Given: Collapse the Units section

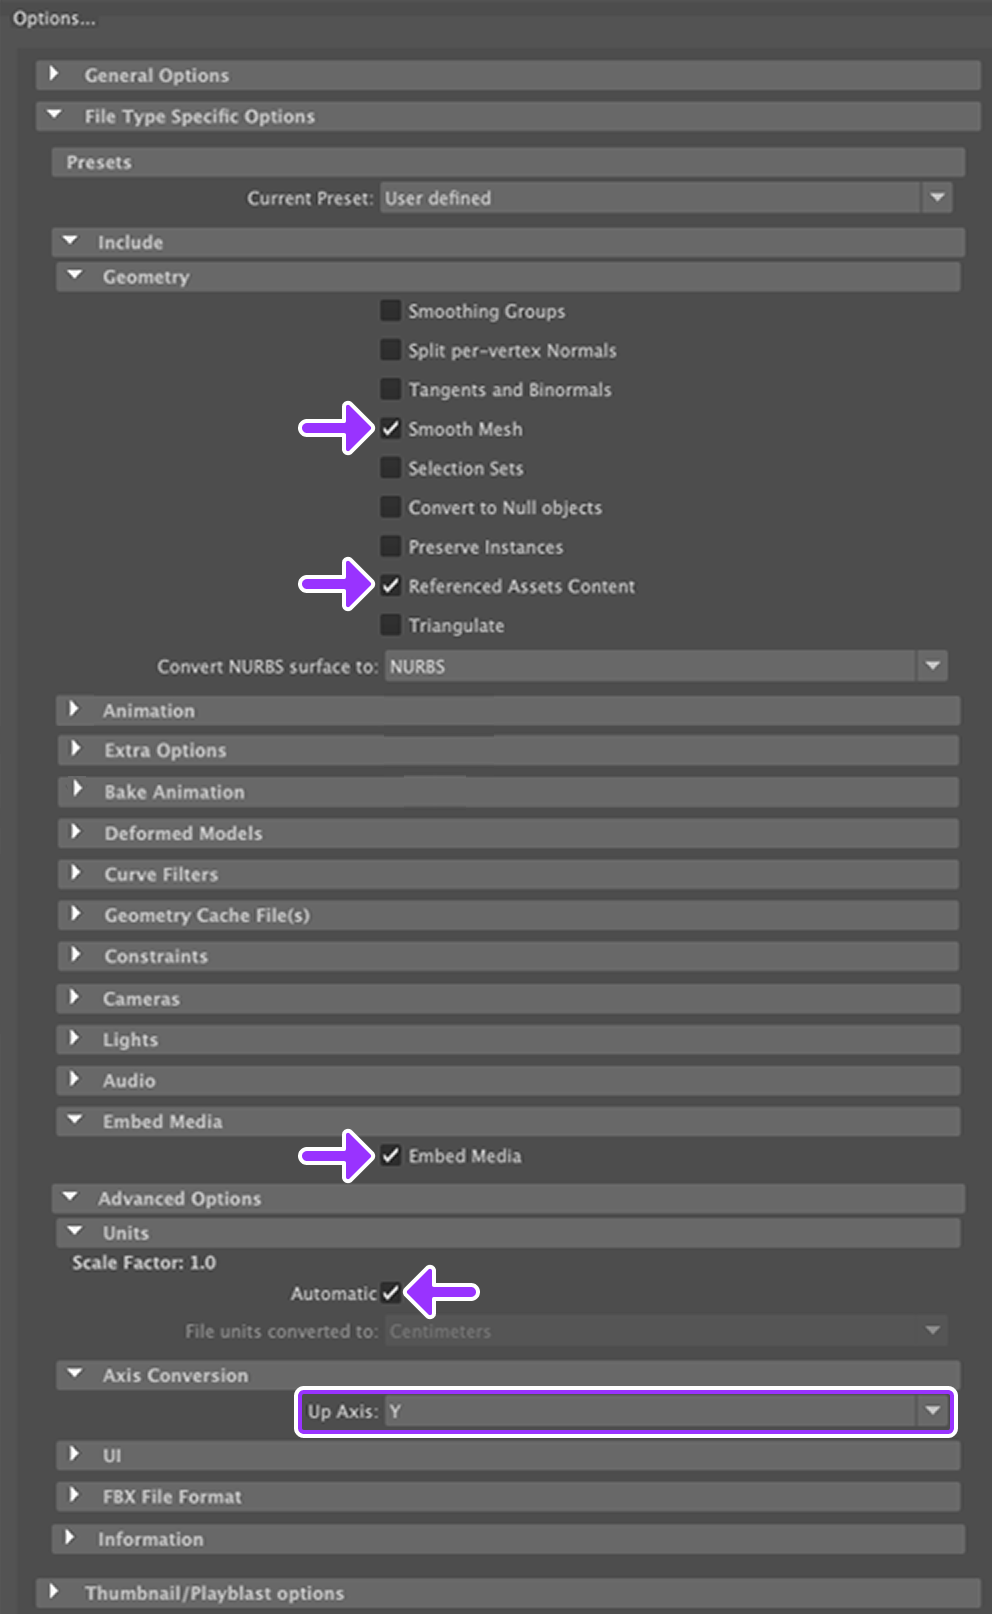Looking at the screenshot, I should tap(508, 1233).
